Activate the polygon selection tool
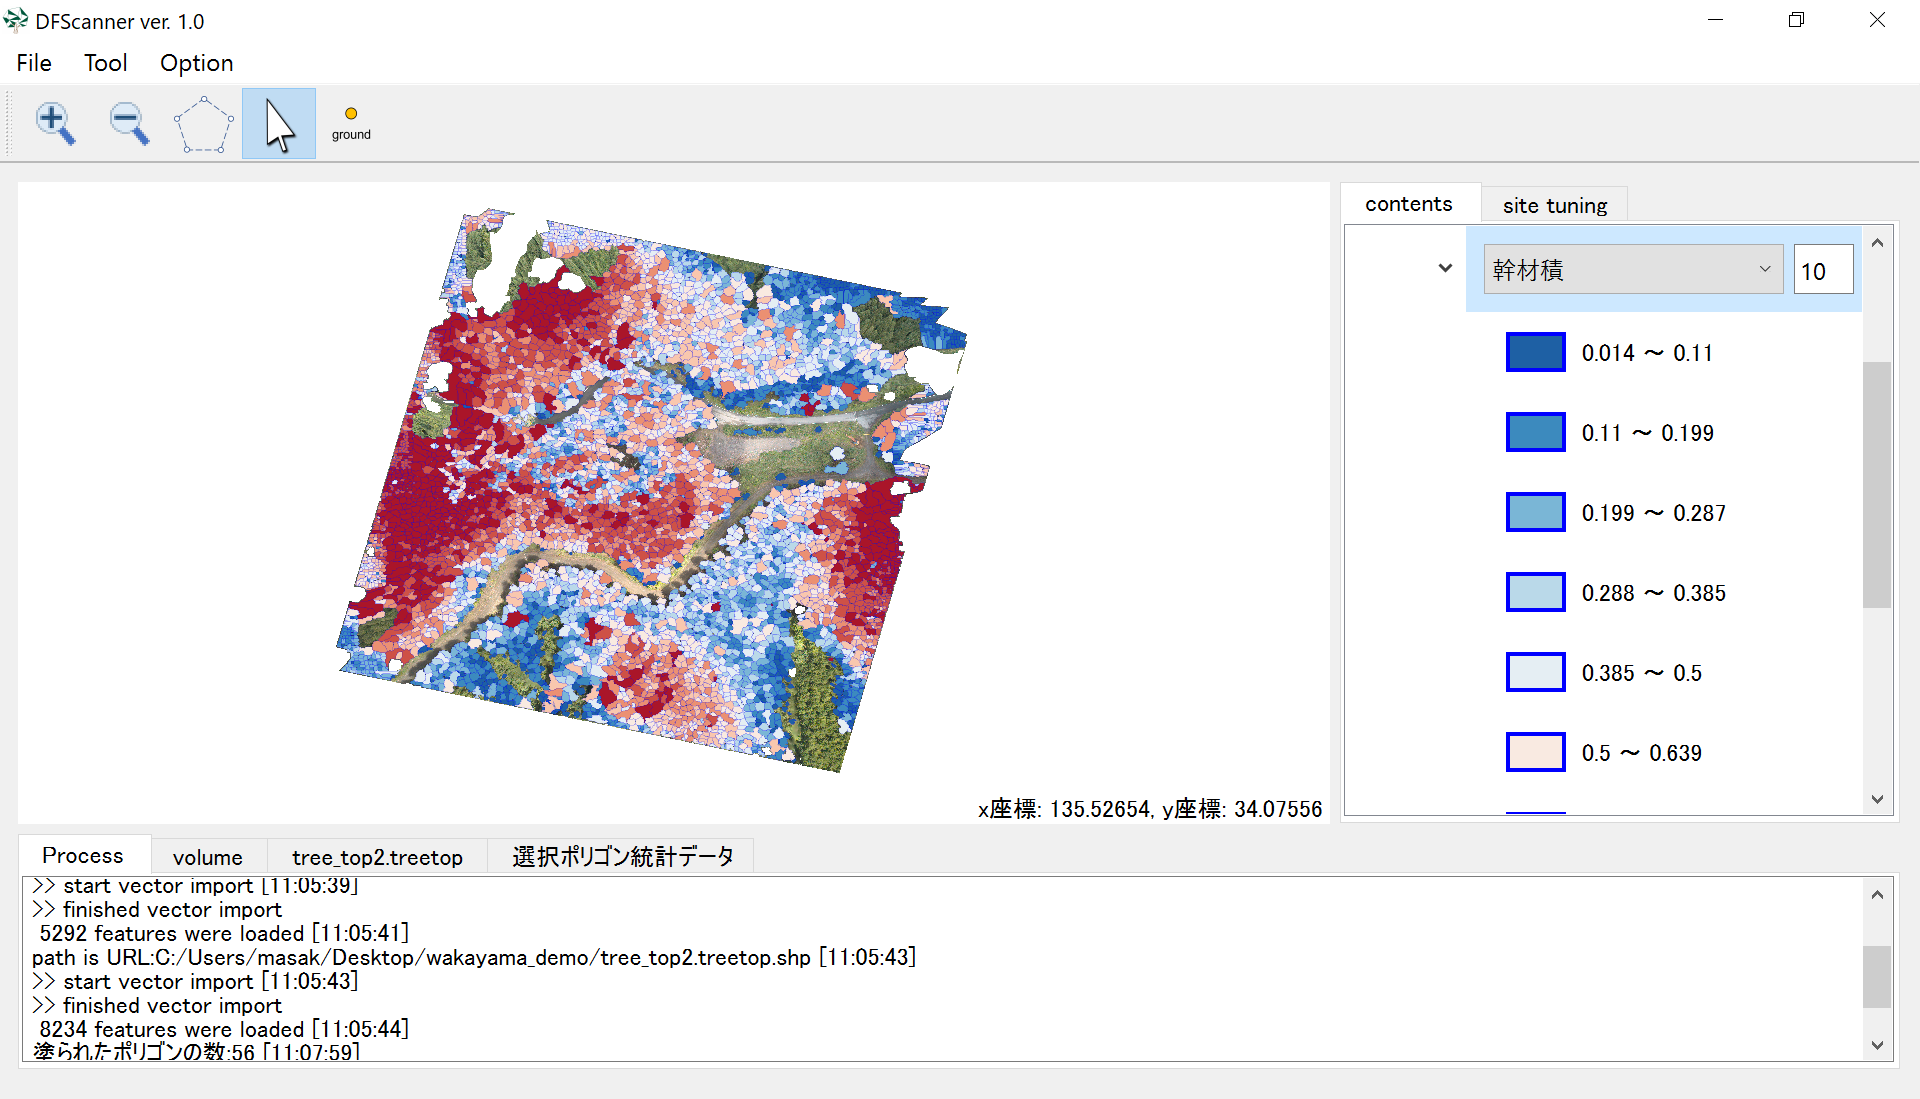 tap(203, 124)
